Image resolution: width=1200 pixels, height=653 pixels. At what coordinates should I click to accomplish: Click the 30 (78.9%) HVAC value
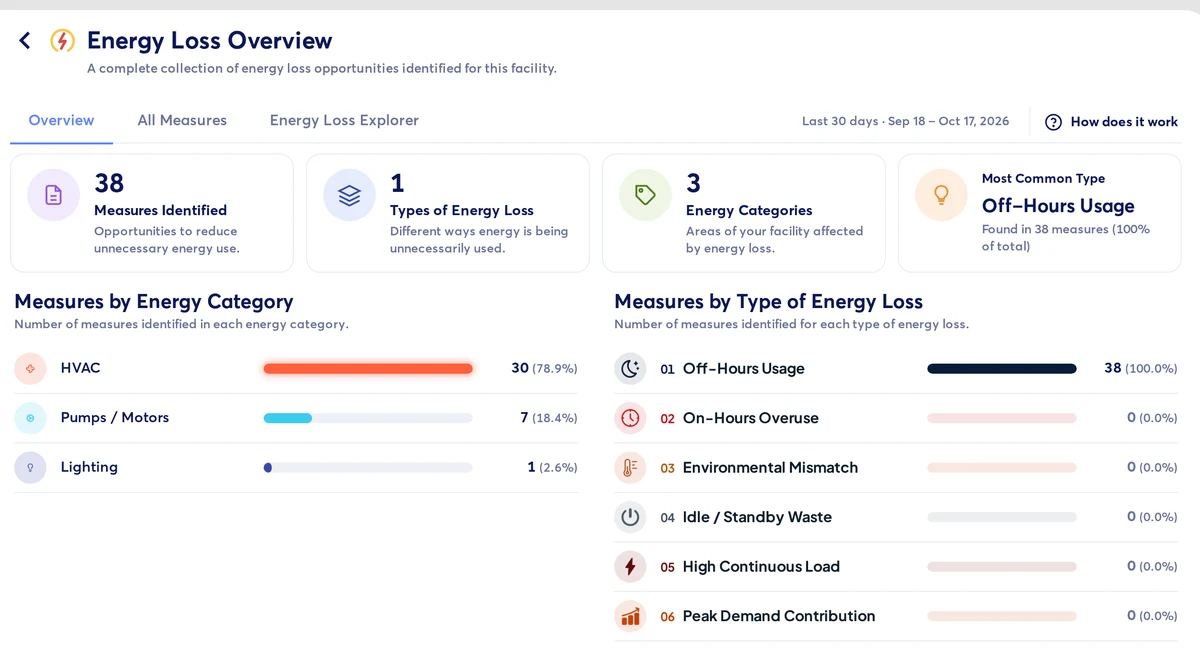pyautogui.click(x=544, y=368)
